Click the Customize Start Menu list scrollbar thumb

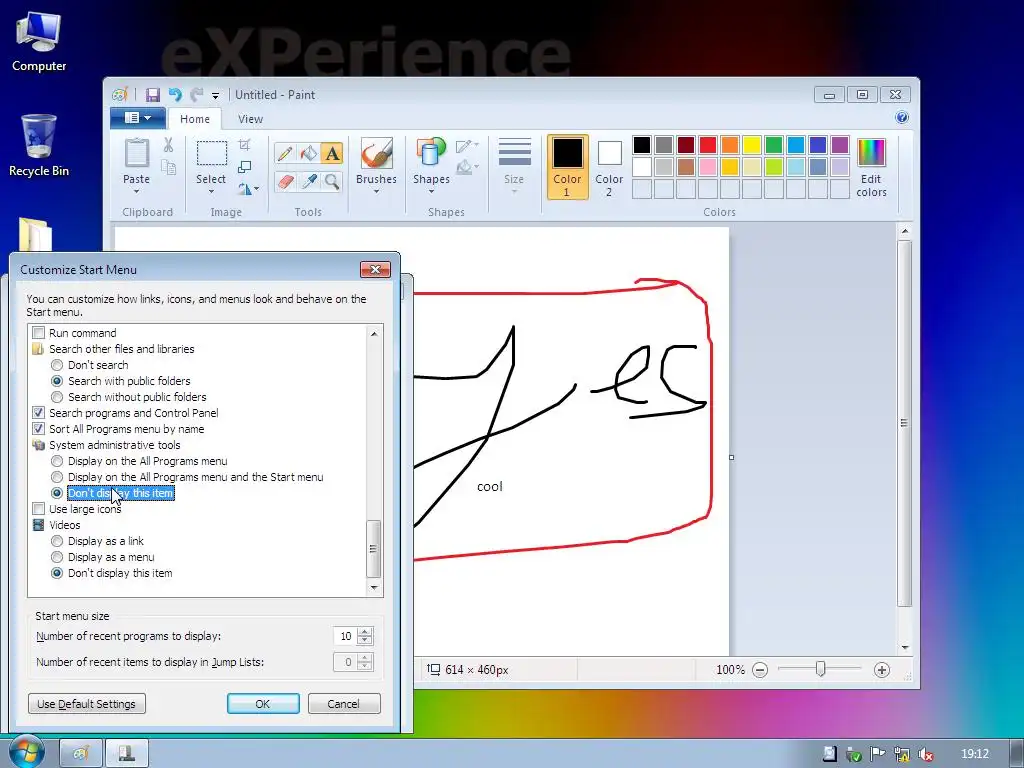point(373,549)
